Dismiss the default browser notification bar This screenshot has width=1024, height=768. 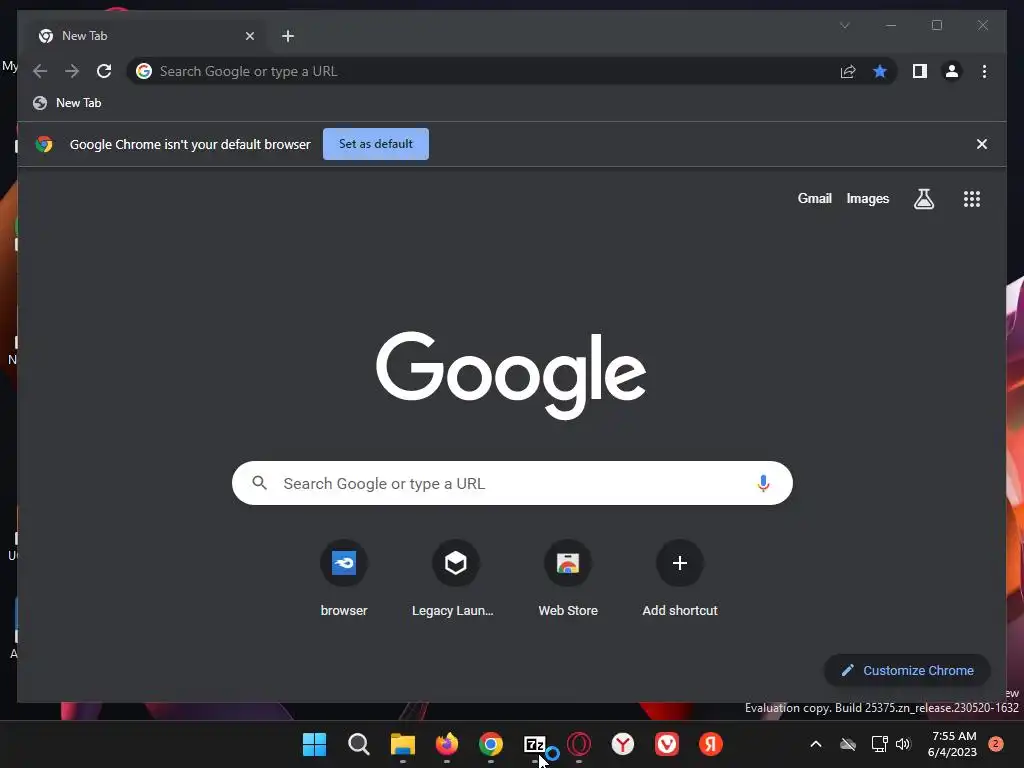point(982,144)
